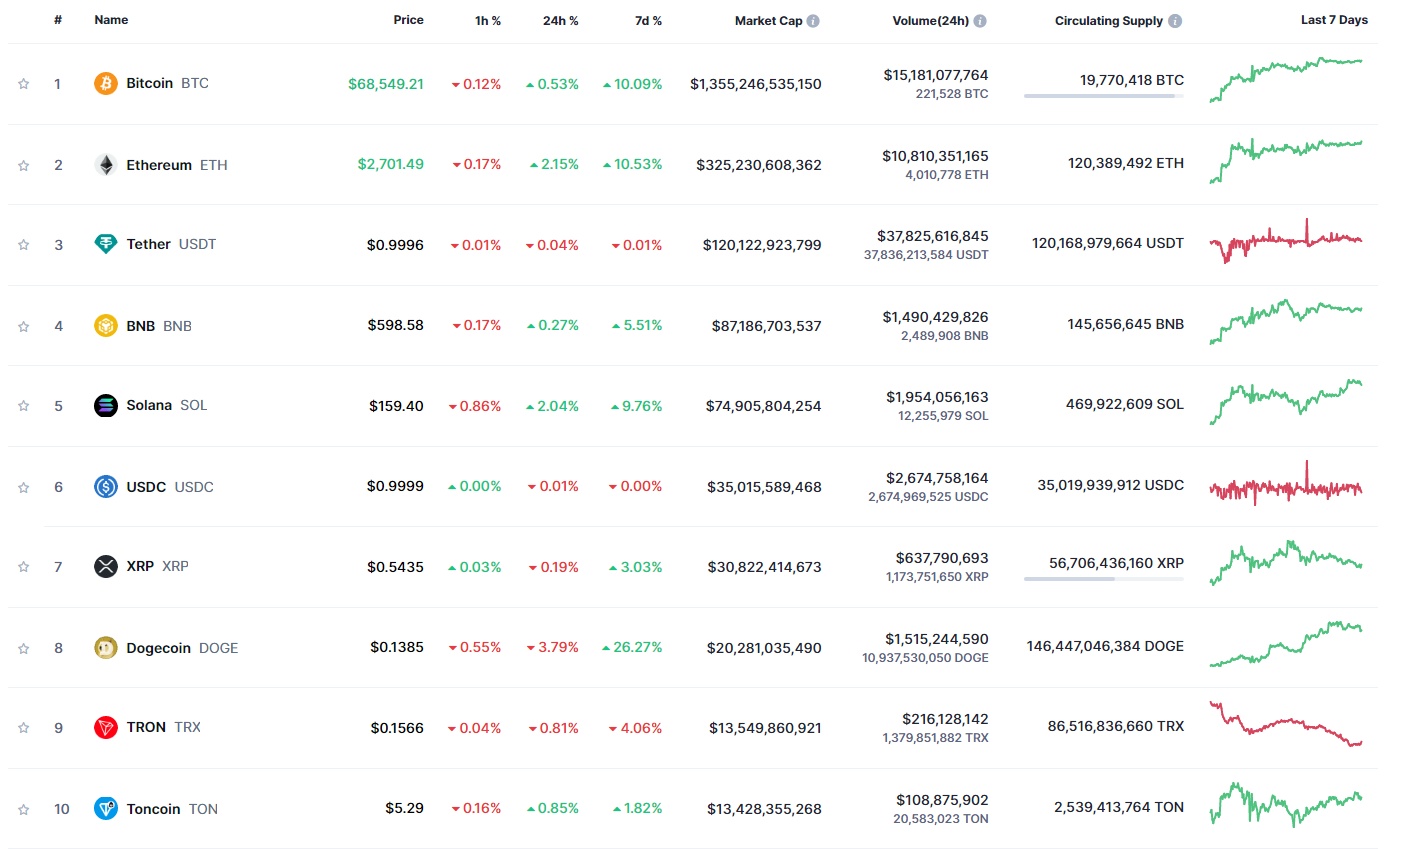Open Bitcoin's 7-day sparkline chart

1286,80
